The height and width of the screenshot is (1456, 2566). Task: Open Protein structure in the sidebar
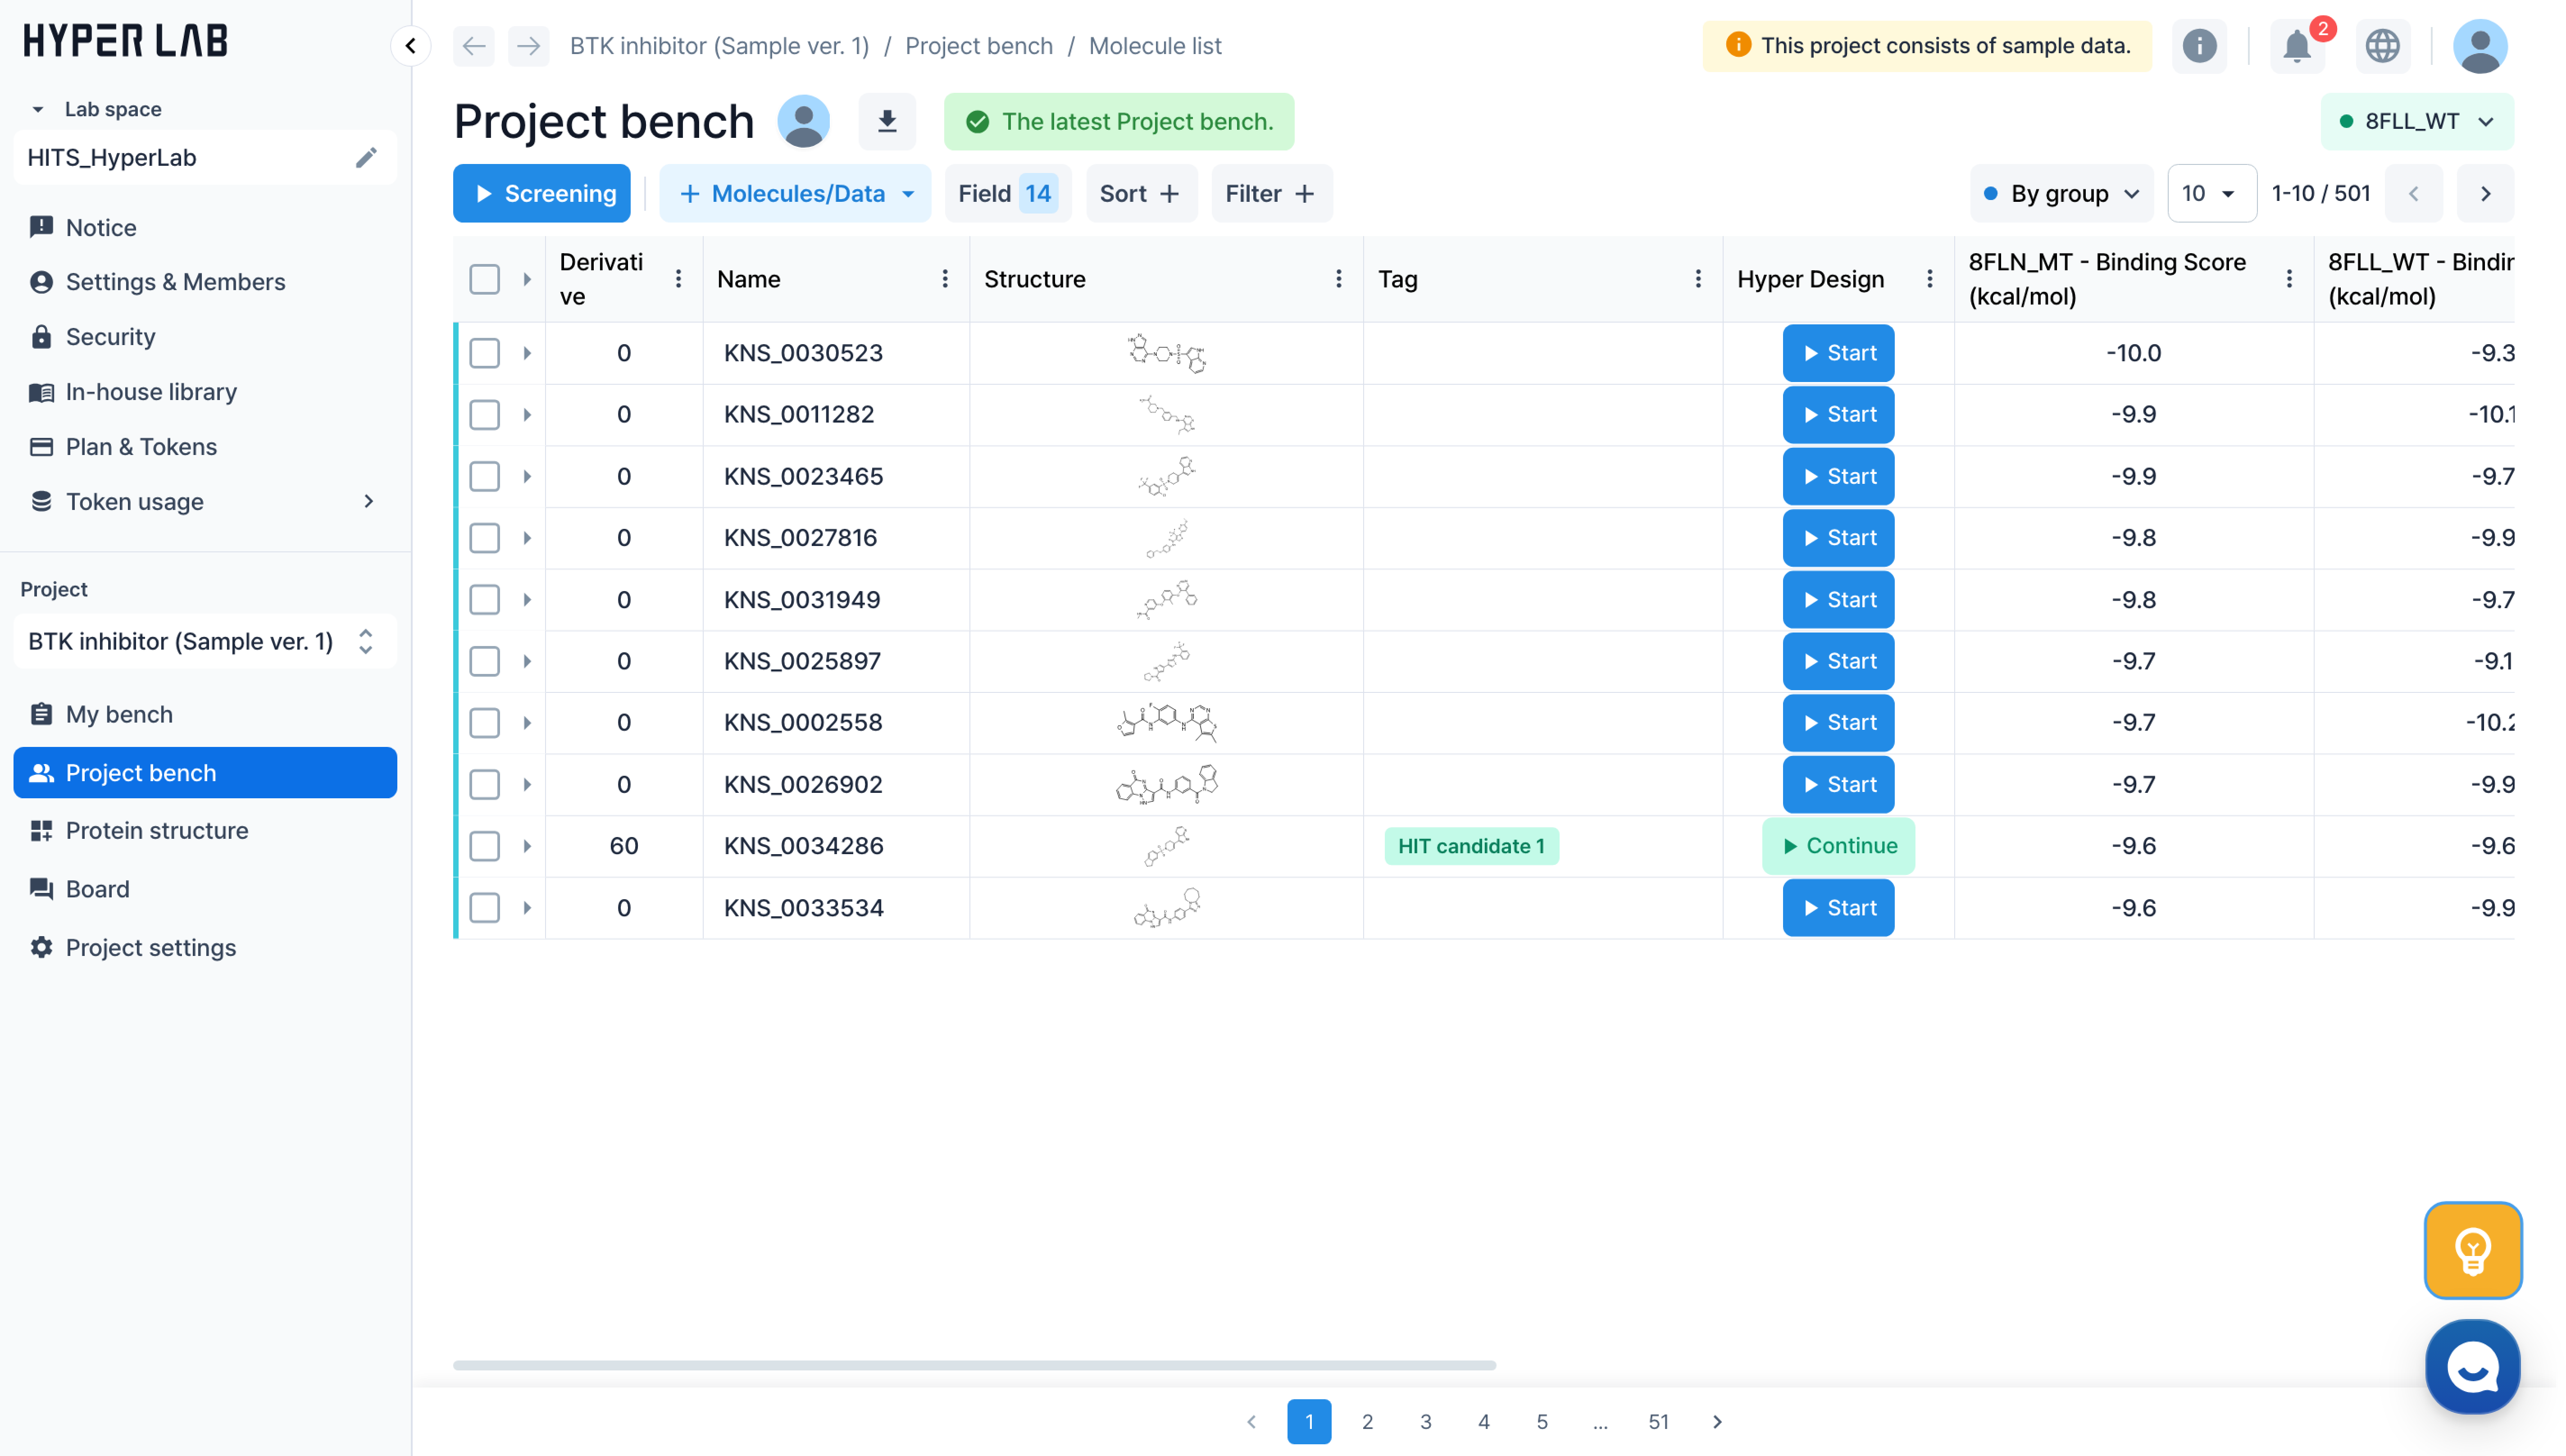click(157, 830)
